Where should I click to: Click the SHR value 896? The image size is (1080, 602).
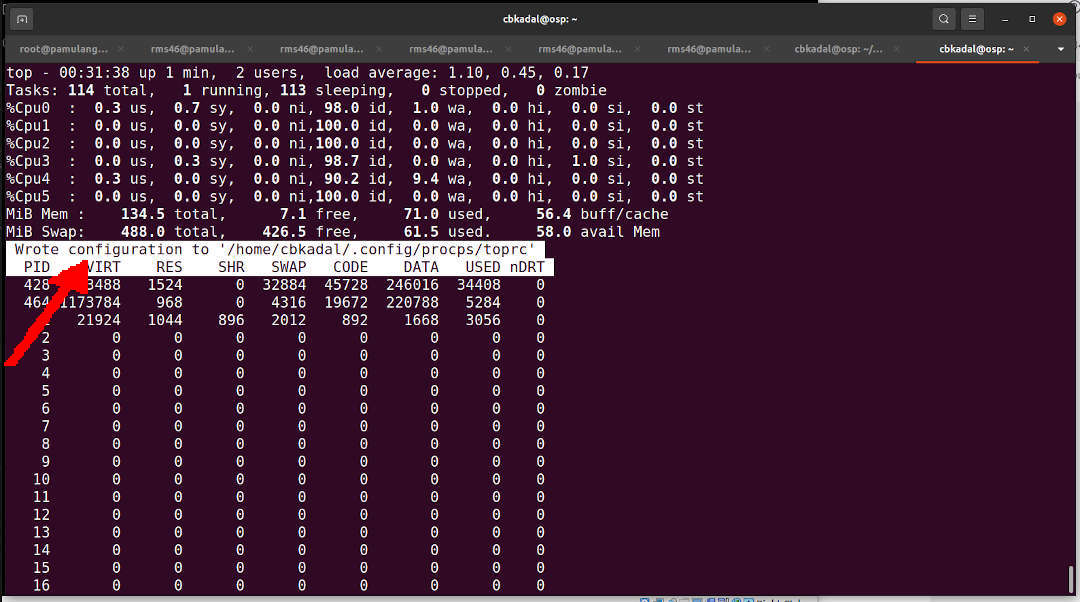coord(231,320)
